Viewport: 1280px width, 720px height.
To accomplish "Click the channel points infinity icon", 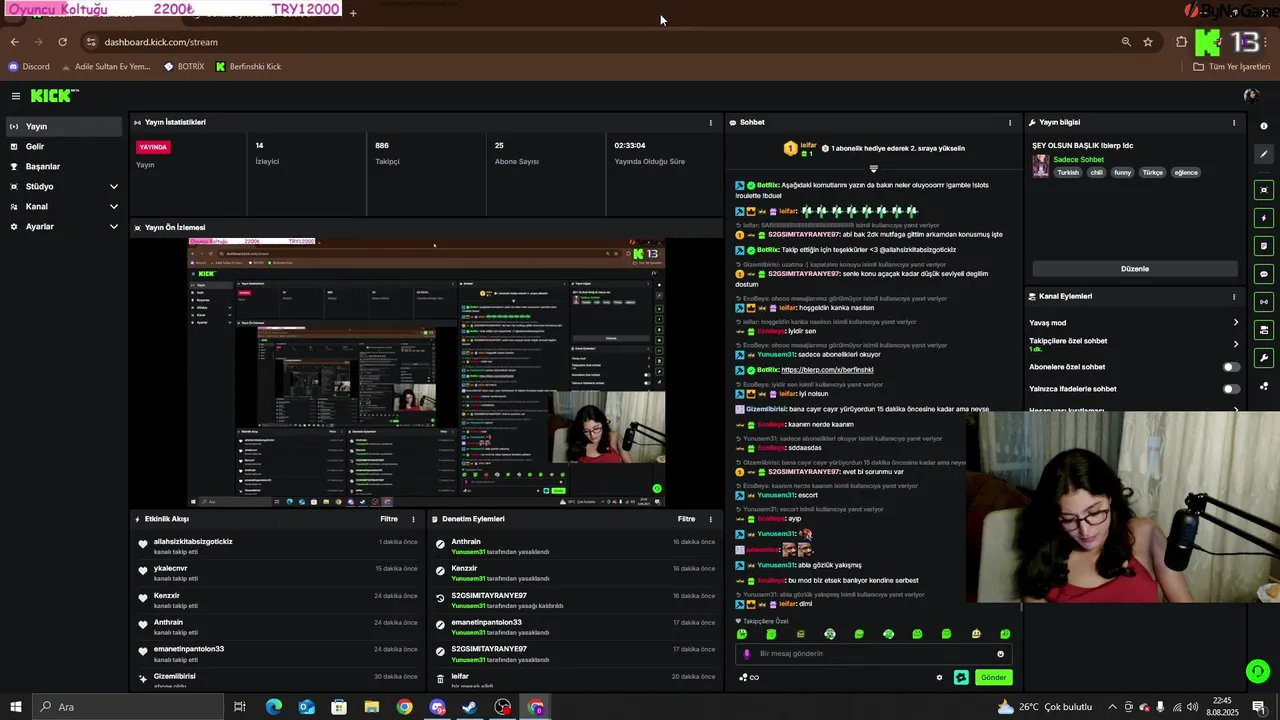I will pyautogui.click(x=748, y=678).
